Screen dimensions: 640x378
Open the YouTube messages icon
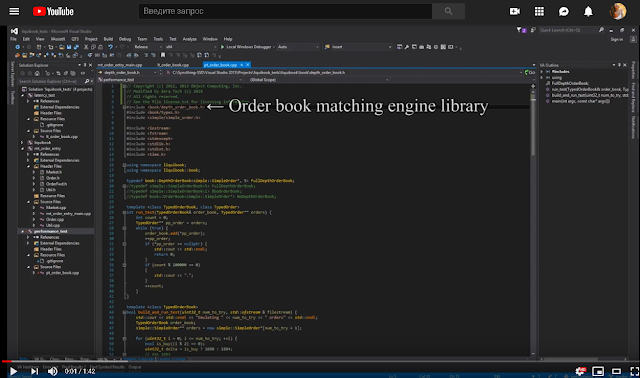pos(564,11)
